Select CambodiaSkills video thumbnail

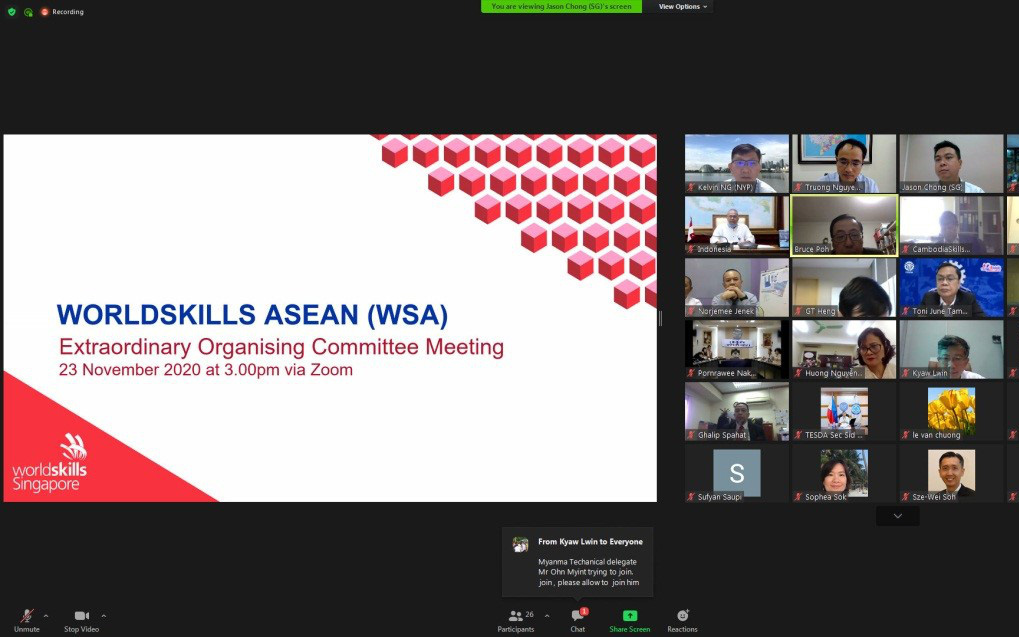(x=951, y=226)
